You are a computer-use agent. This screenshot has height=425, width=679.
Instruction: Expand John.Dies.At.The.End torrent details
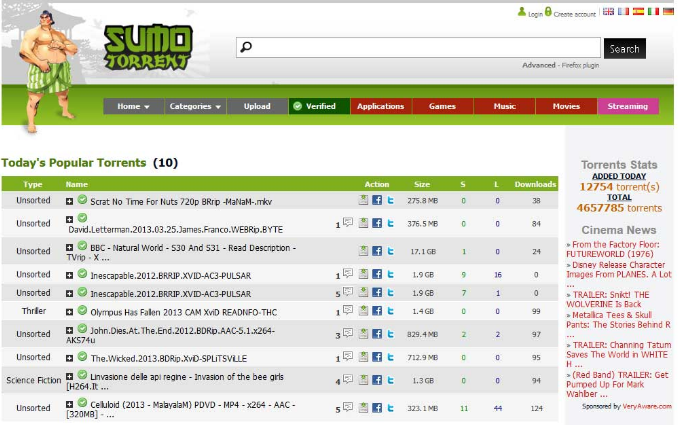coord(69,331)
